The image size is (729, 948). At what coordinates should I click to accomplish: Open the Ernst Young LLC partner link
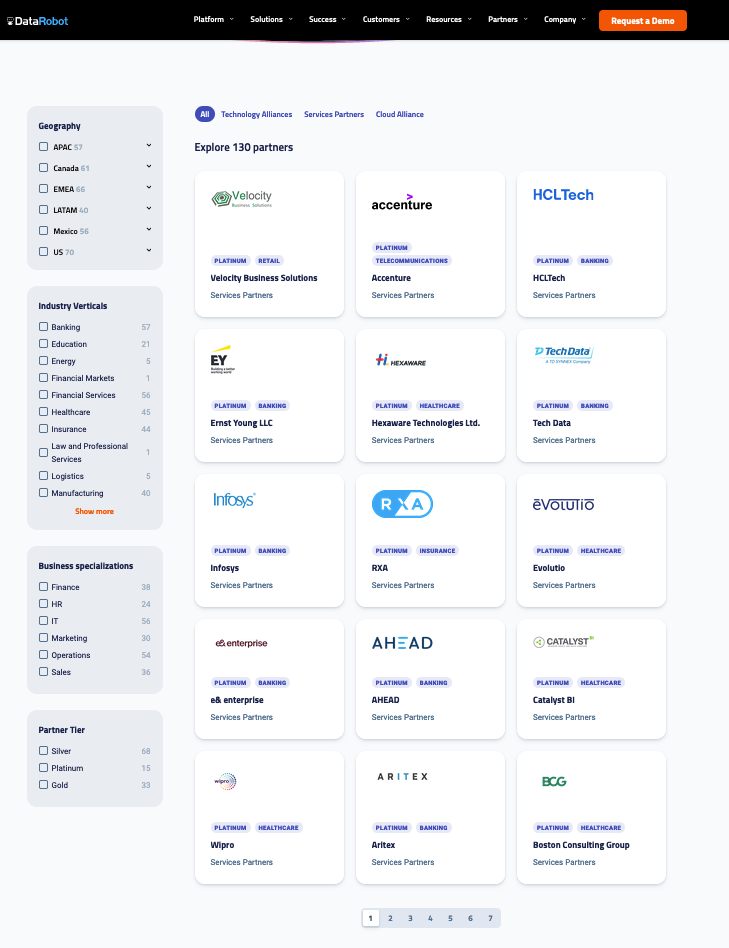[x=241, y=423]
